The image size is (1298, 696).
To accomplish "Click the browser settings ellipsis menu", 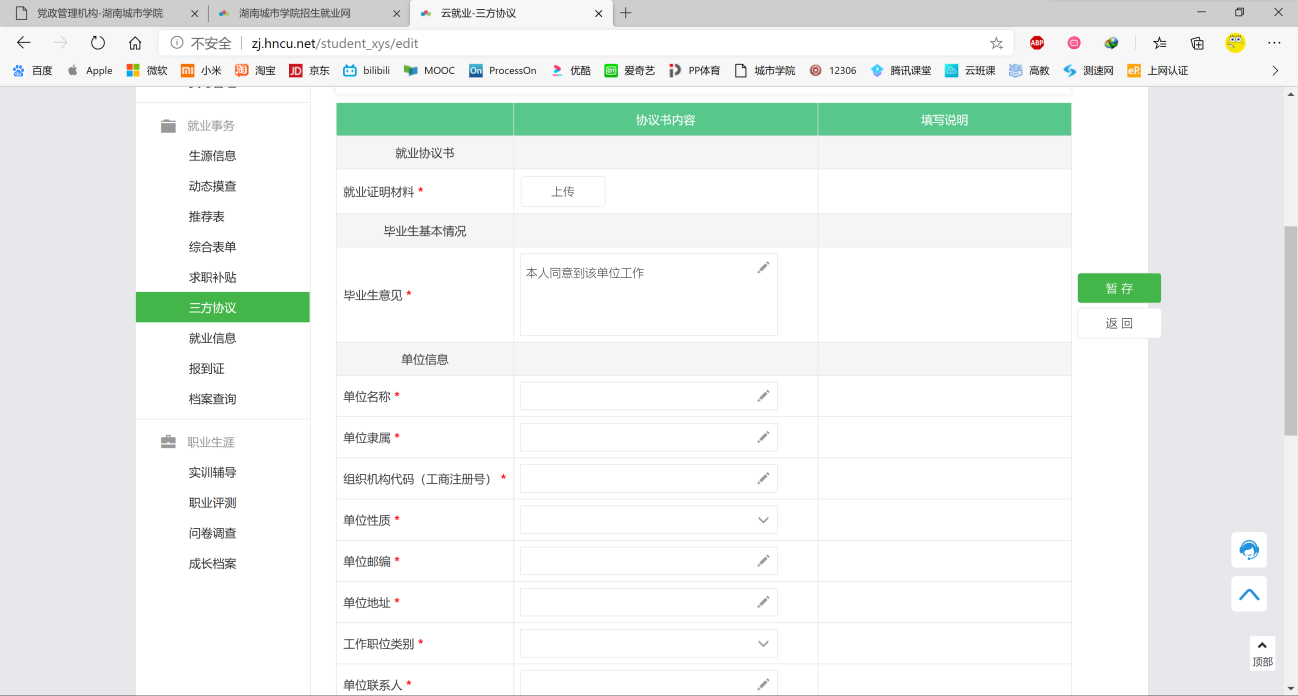I will coord(1273,43).
